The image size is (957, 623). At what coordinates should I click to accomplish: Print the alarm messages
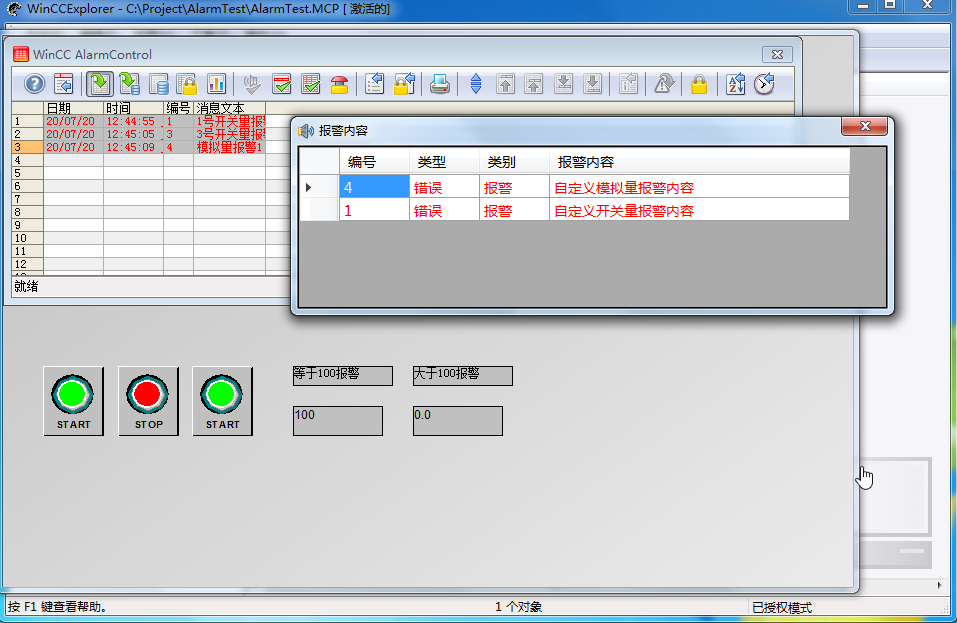point(439,84)
